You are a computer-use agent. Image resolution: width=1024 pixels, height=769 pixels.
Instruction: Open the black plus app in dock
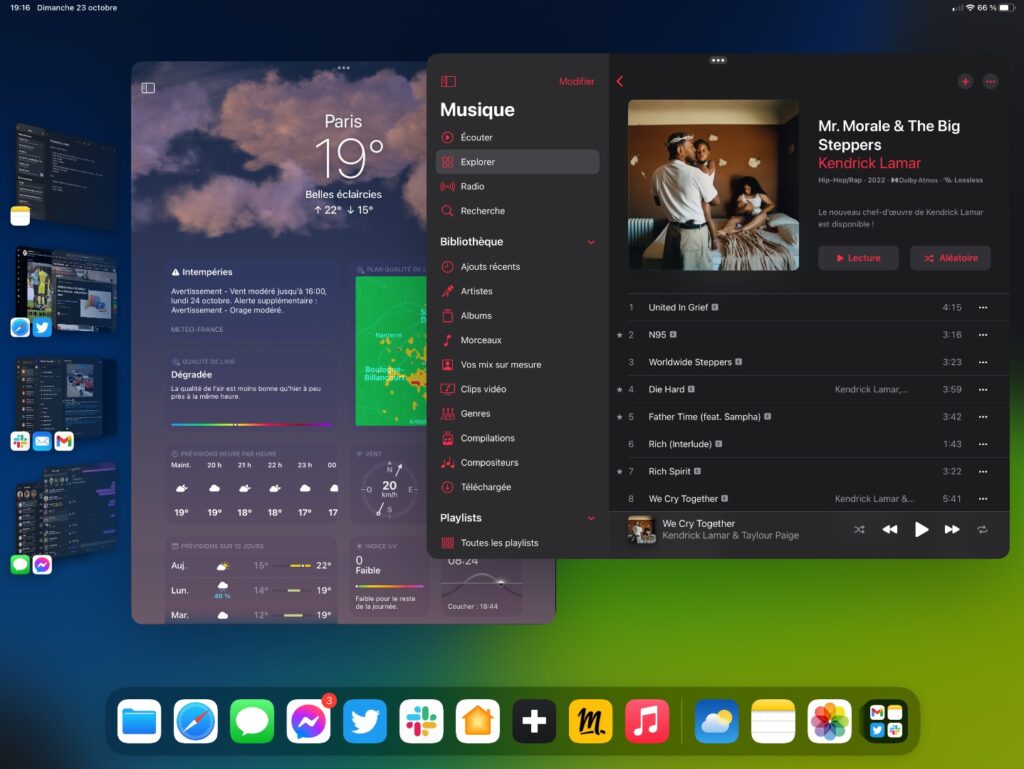[x=534, y=721]
